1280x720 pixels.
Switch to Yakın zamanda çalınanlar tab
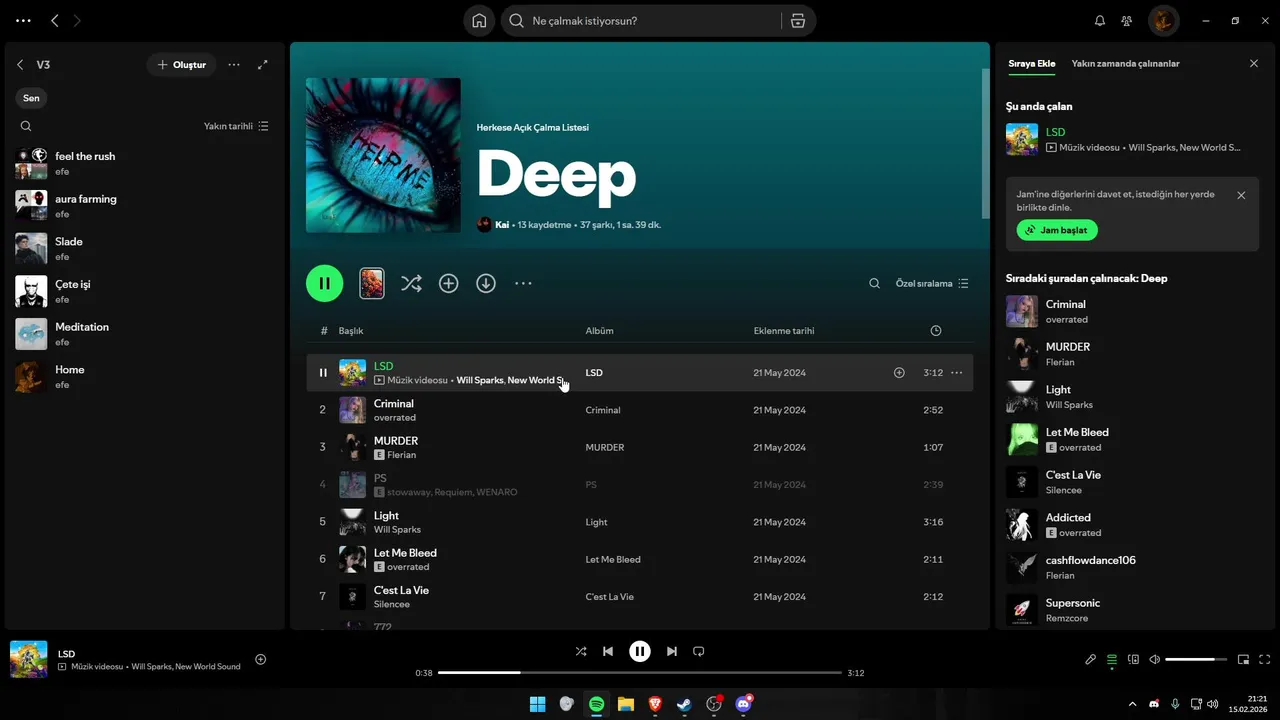(x=1126, y=64)
